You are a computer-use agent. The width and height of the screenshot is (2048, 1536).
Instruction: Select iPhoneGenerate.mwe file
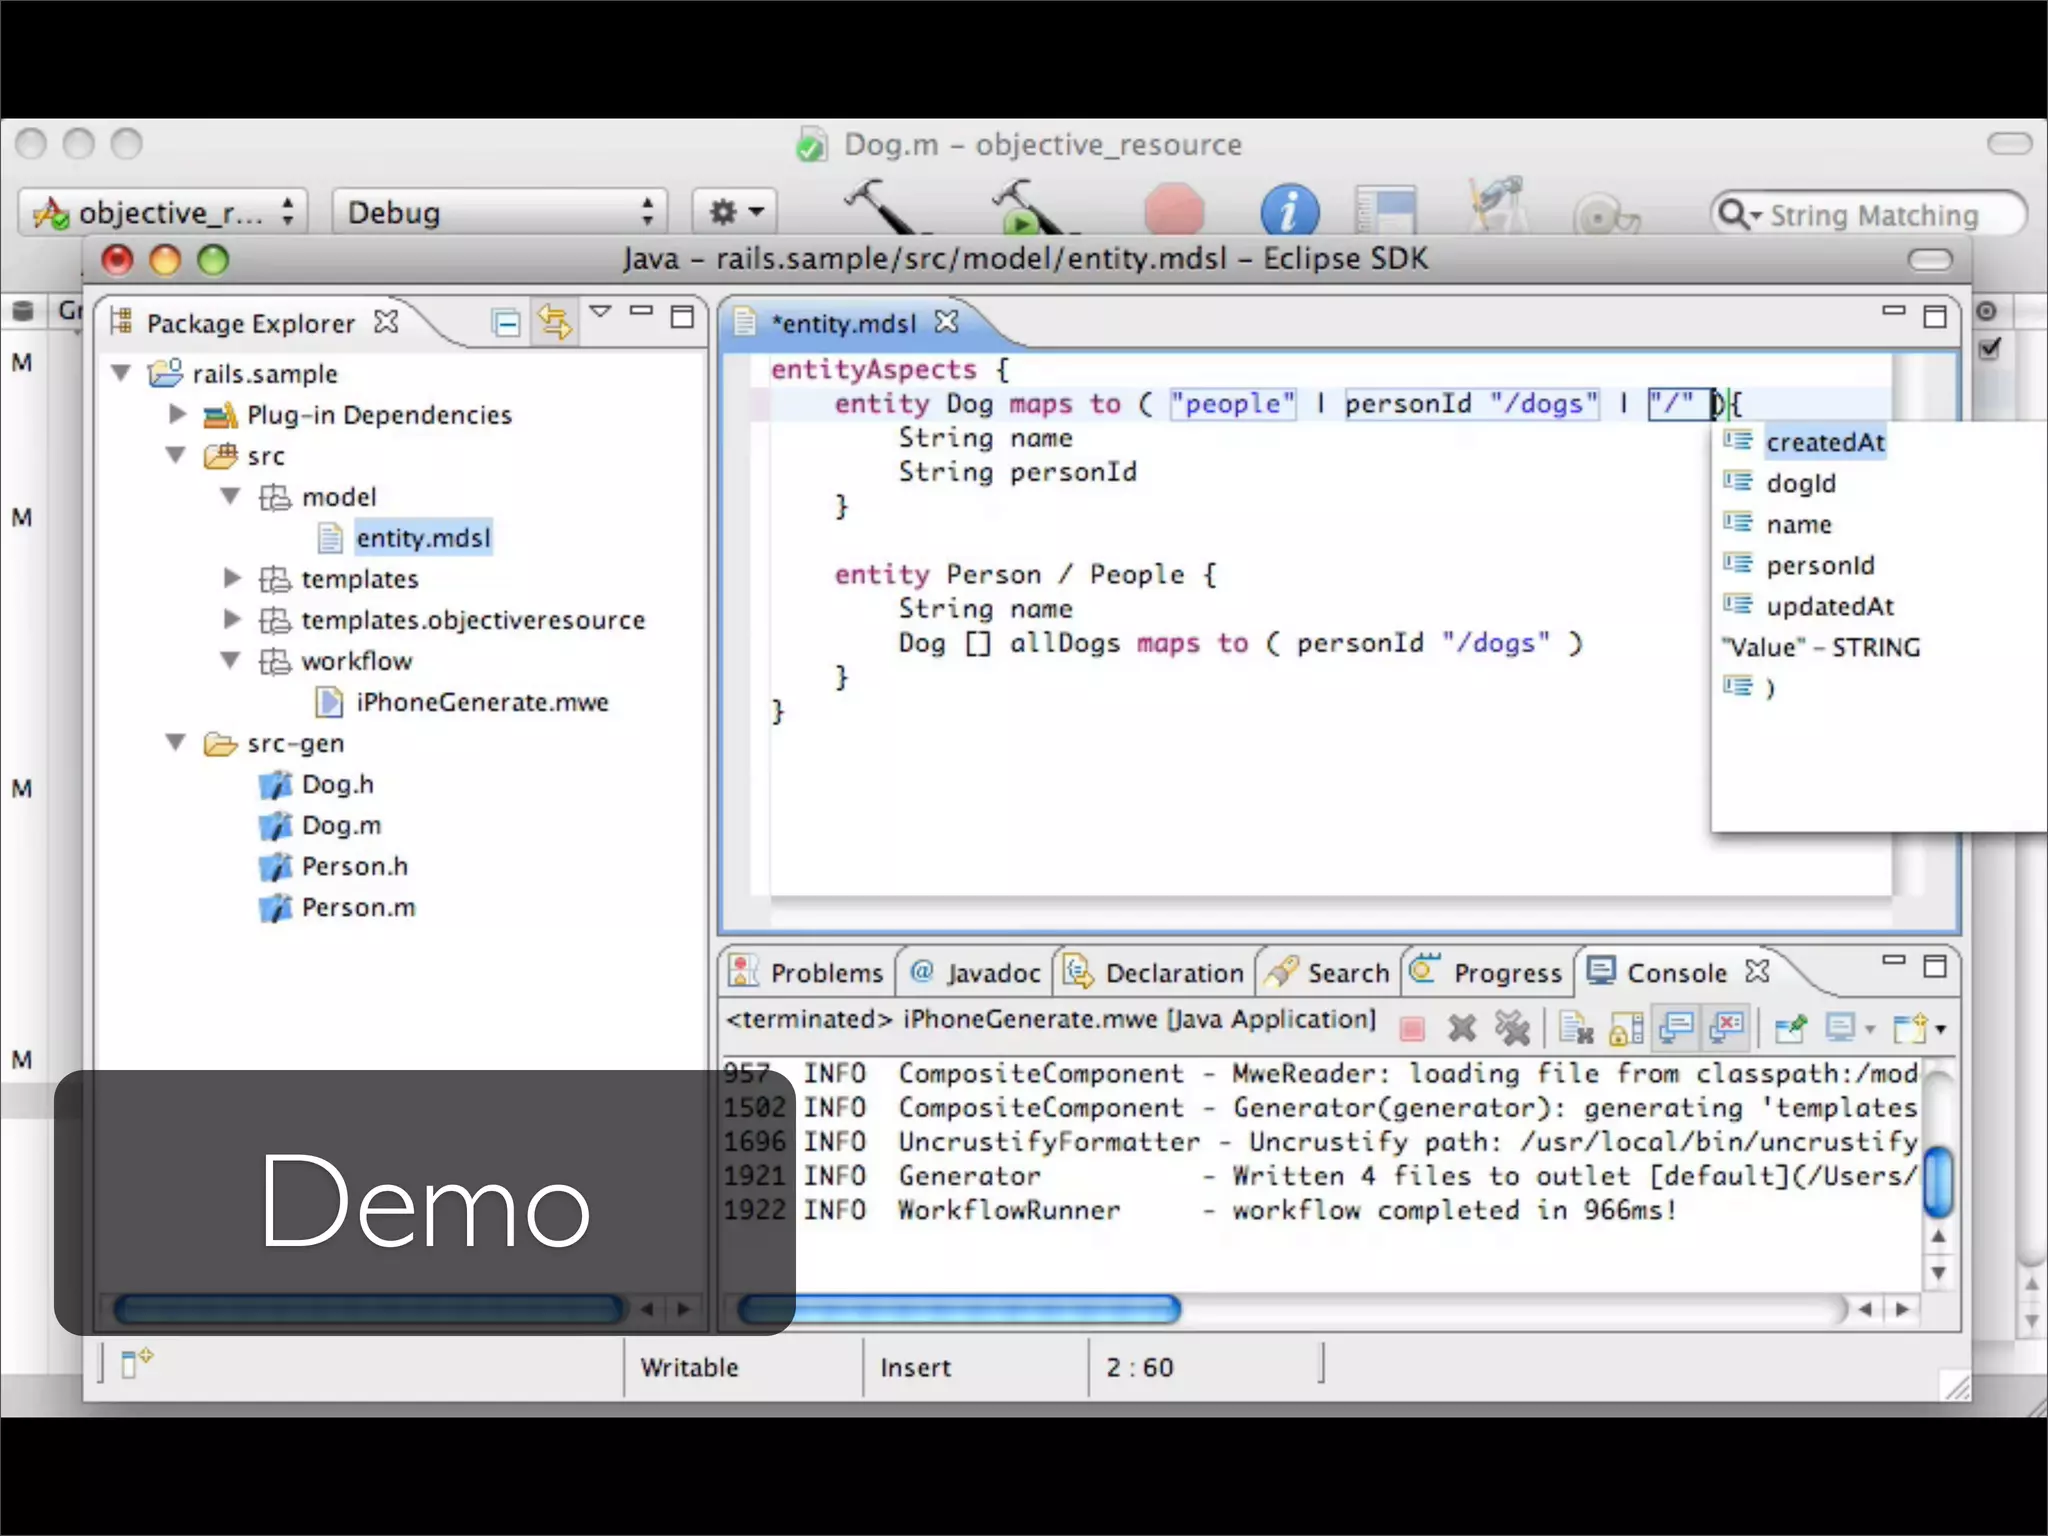(x=482, y=702)
